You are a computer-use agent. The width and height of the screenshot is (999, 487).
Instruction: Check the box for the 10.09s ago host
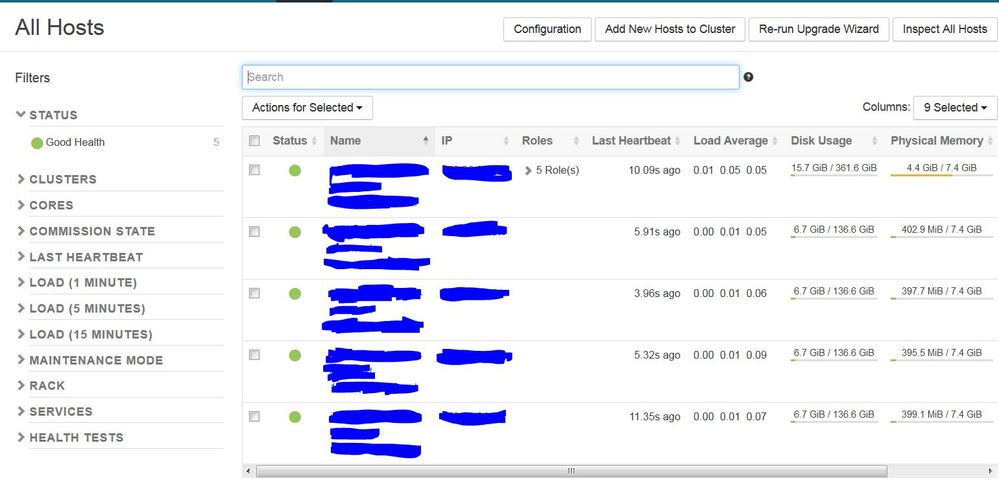pos(254,170)
